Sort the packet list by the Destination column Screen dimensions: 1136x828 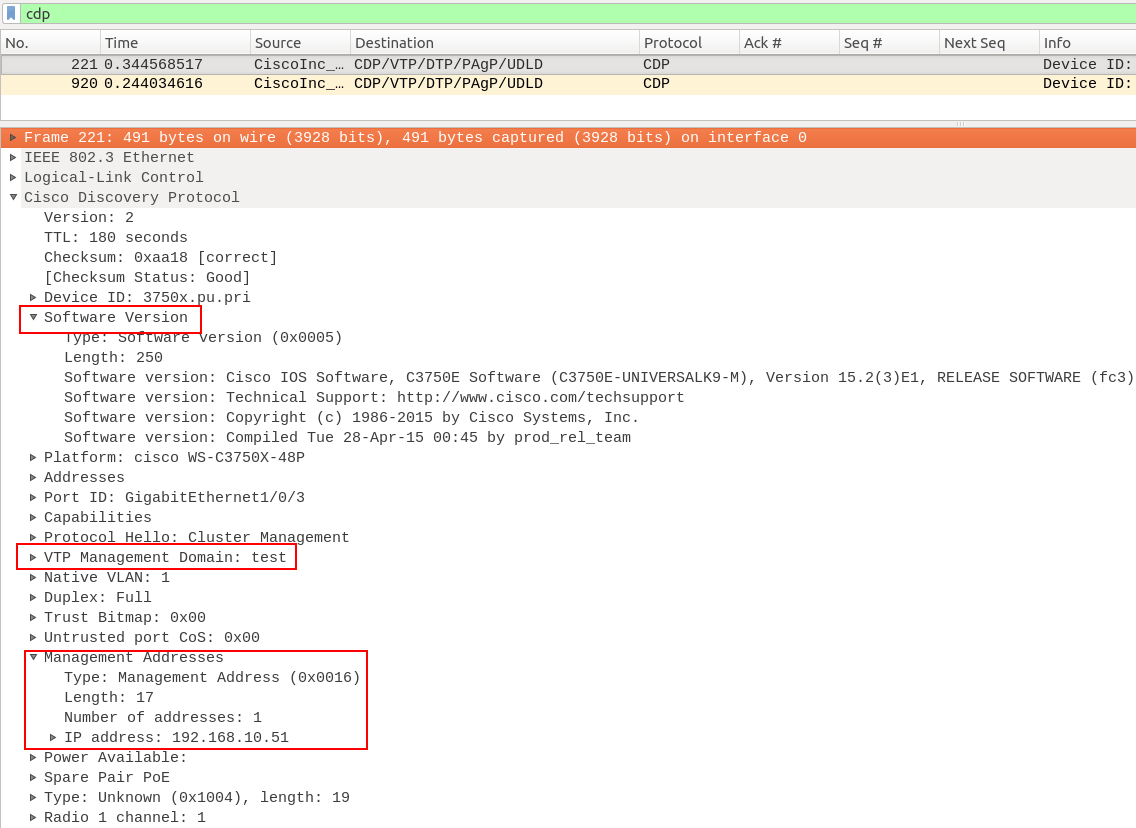(494, 43)
